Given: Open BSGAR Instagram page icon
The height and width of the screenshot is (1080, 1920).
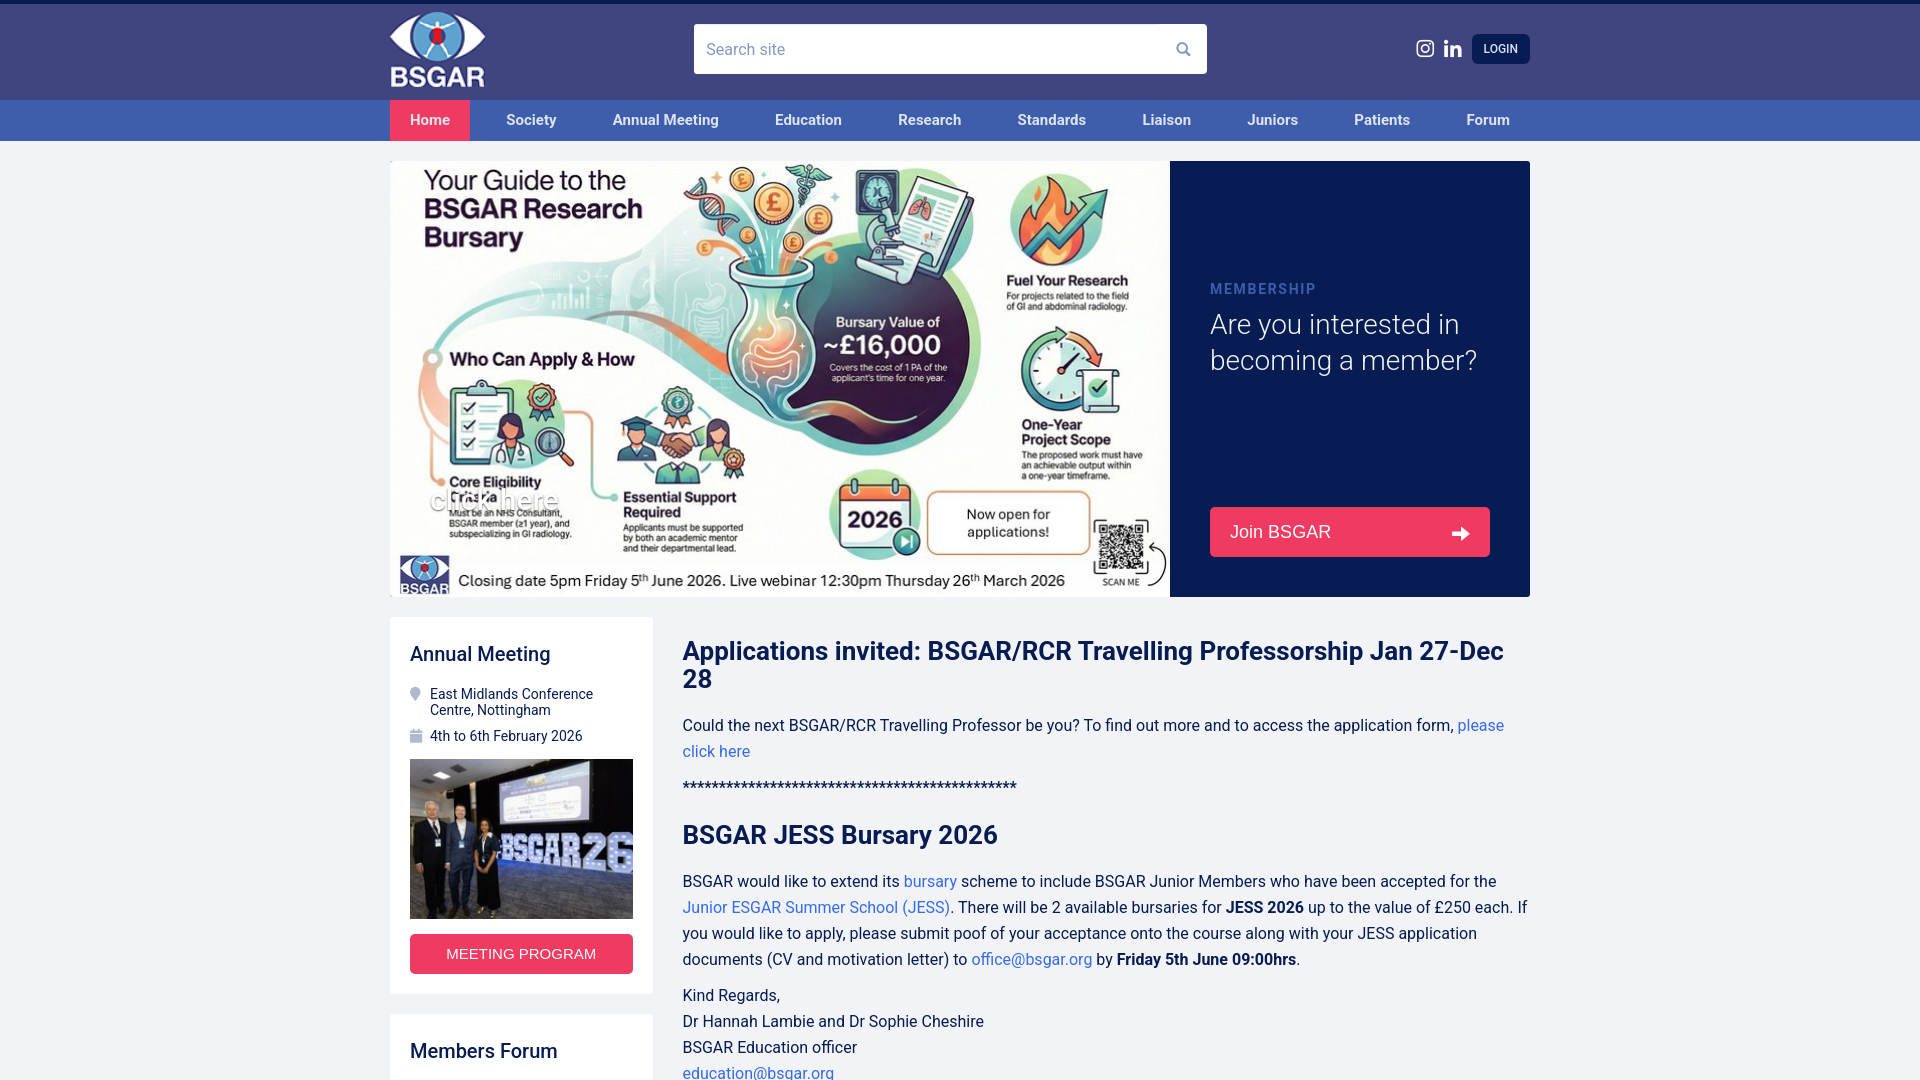Looking at the screenshot, I should tap(1425, 48).
